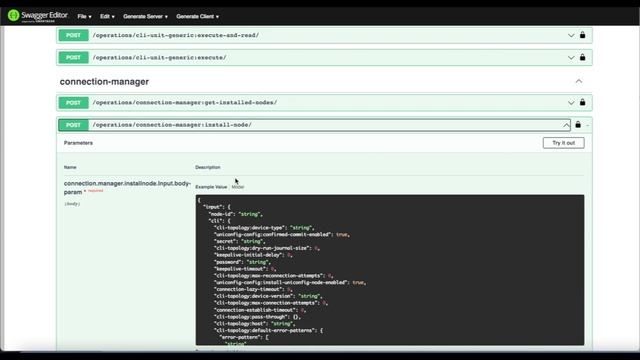Click lock icon on execute-and-read endpoint

click(582, 35)
